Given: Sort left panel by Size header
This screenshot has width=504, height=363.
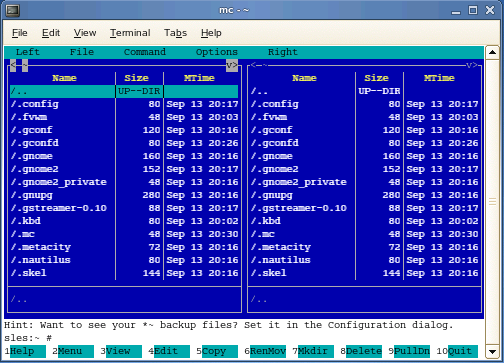Looking at the screenshot, I should pos(136,78).
